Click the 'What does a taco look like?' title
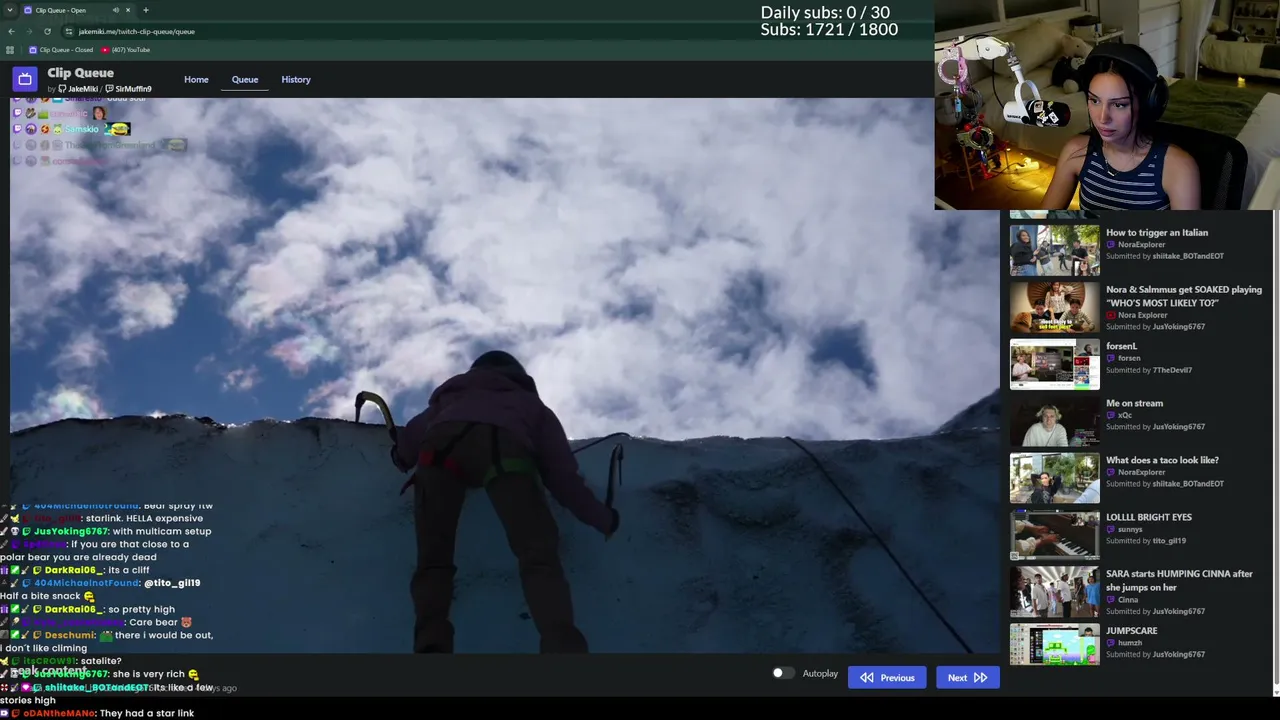 [x=1162, y=460]
